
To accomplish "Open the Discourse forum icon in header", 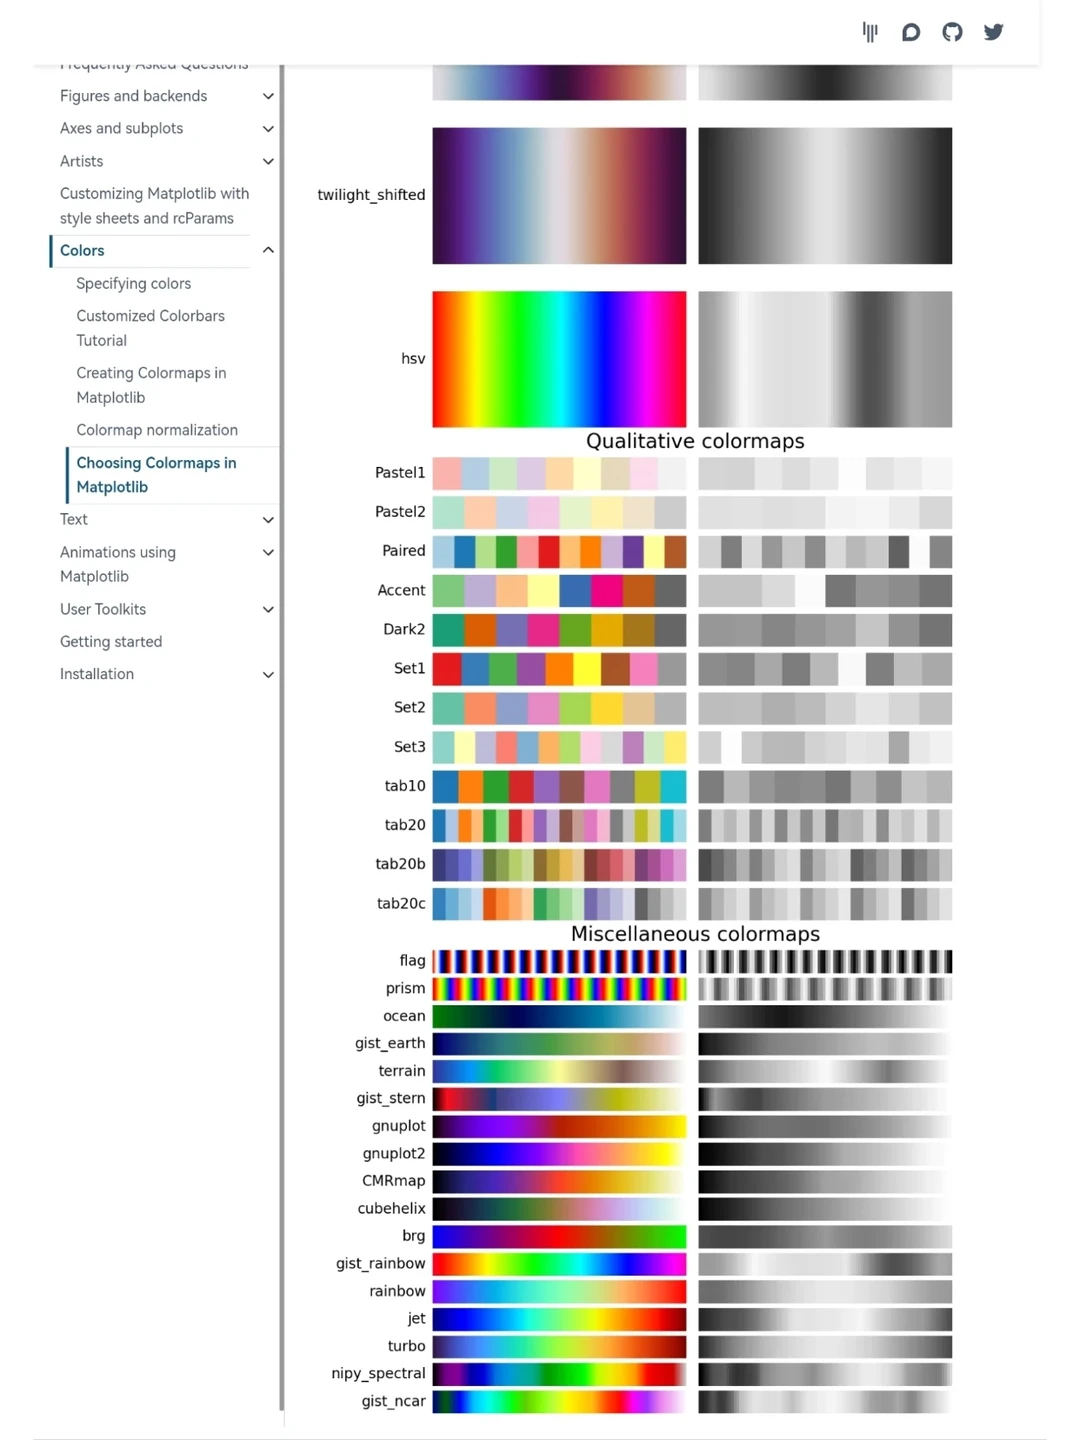I will [911, 32].
